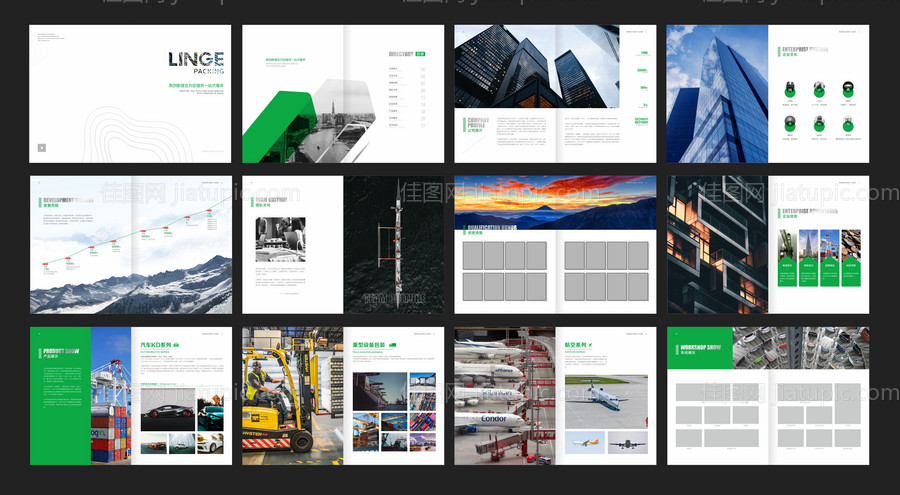Click the green Directory badge icon
The height and width of the screenshot is (495, 900).
[x=420, y=53]
